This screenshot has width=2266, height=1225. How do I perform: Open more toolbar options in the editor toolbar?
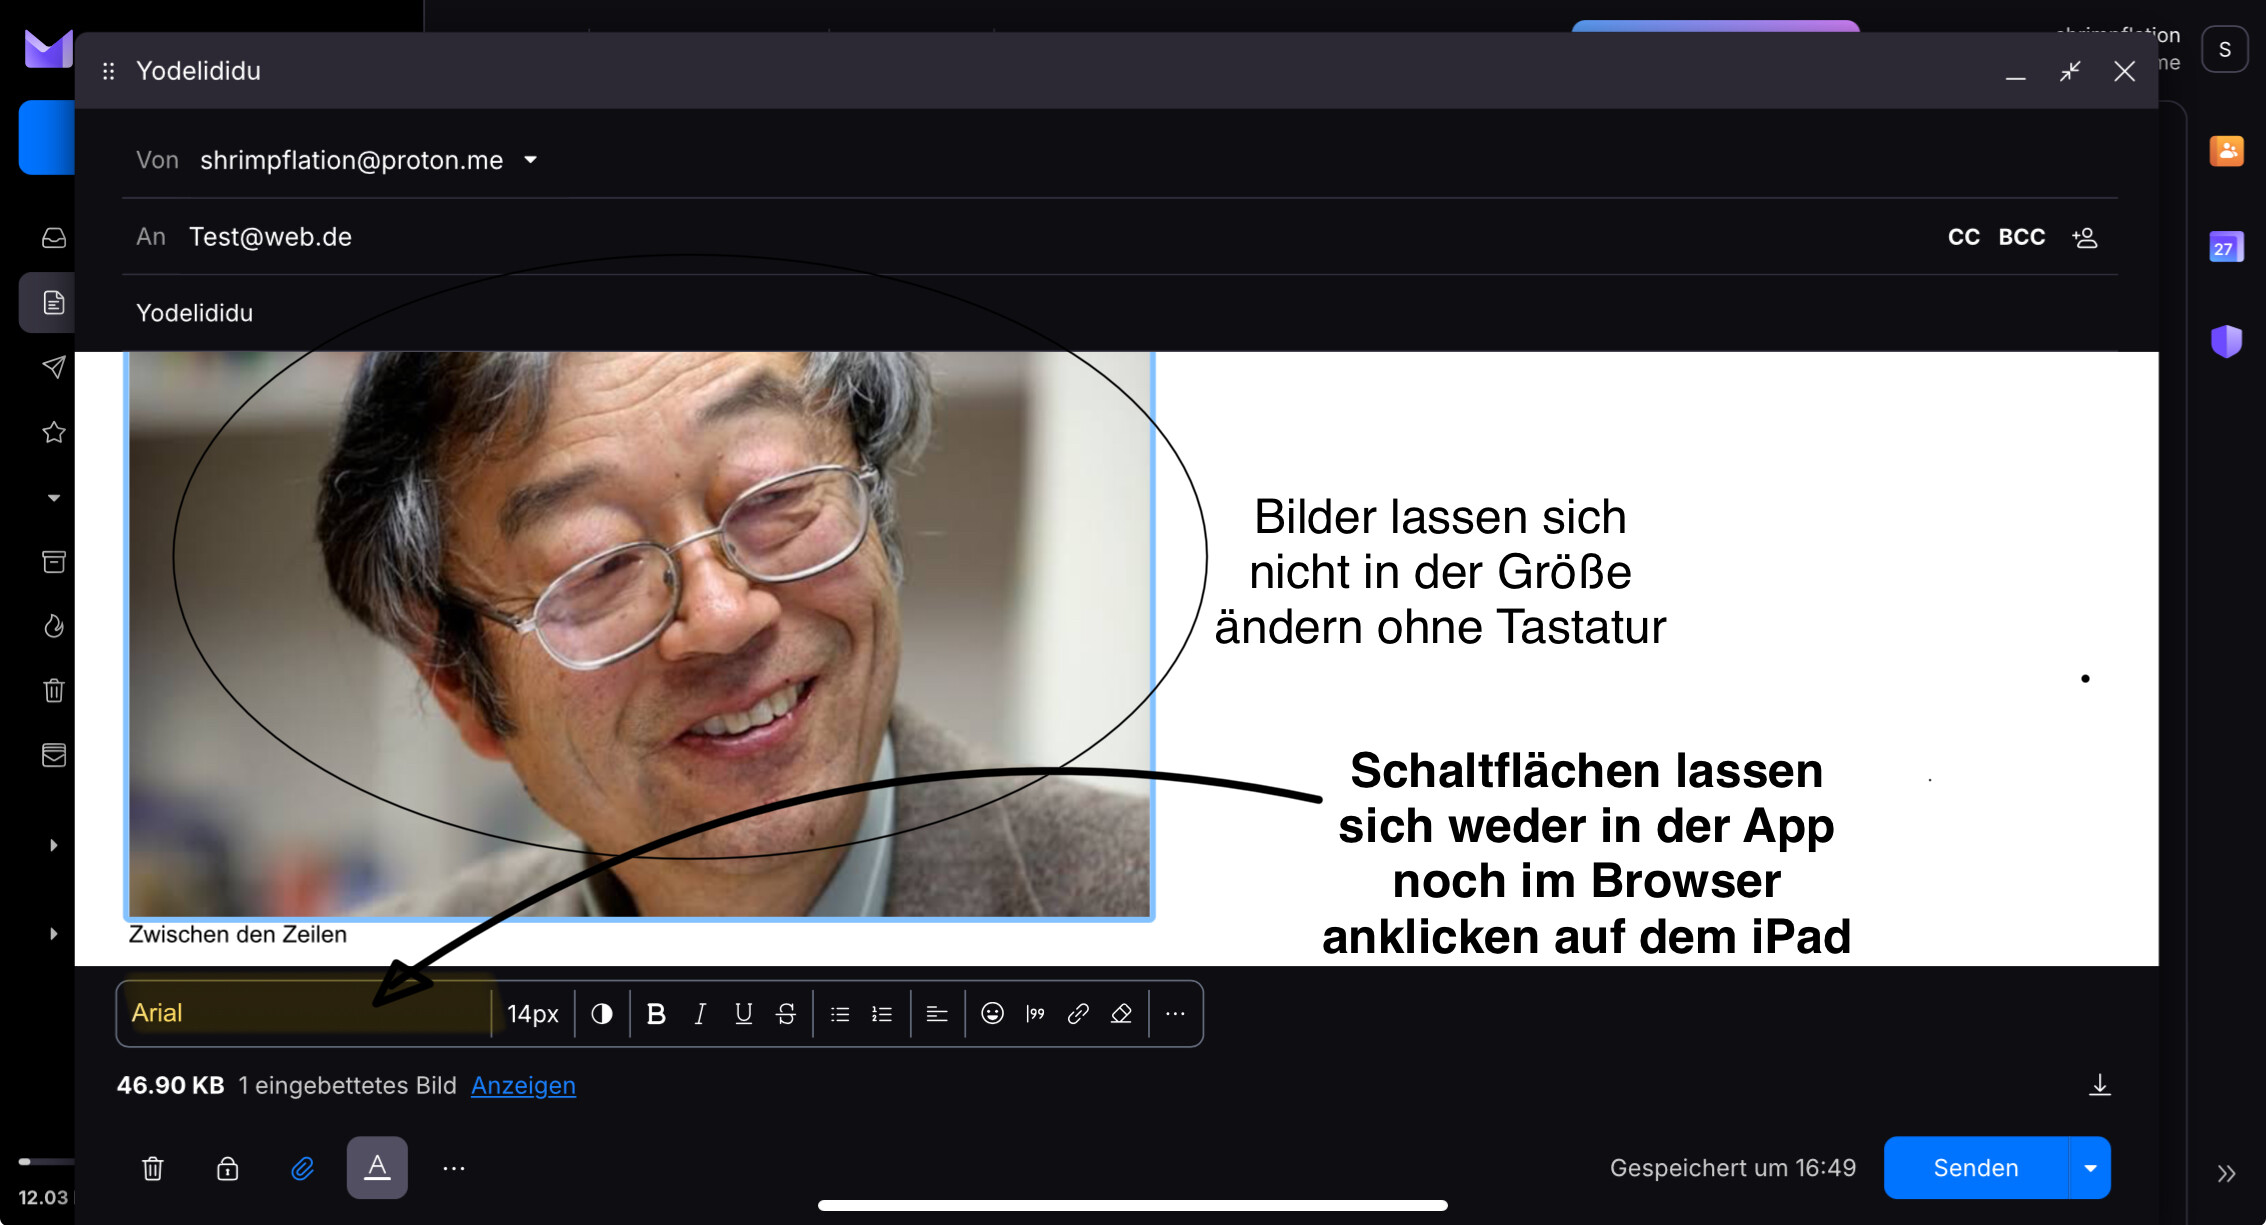[1176, 1014]
